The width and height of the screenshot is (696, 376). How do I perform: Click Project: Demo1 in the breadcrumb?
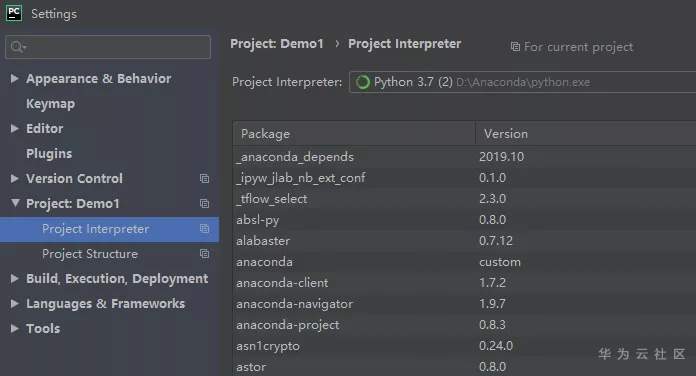tap(277, 44)
